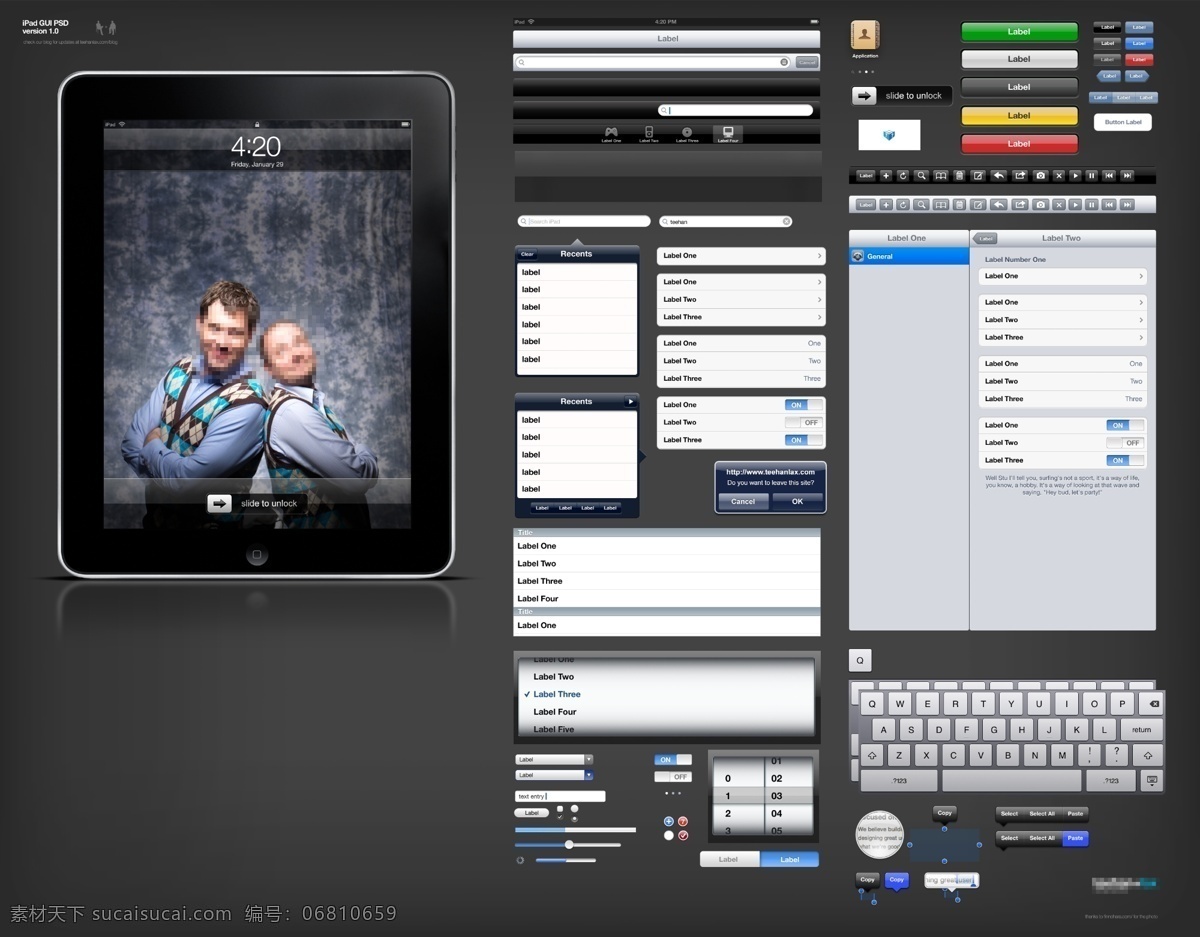Click the pause icon in the dark toolbar

pos(1092,176)
